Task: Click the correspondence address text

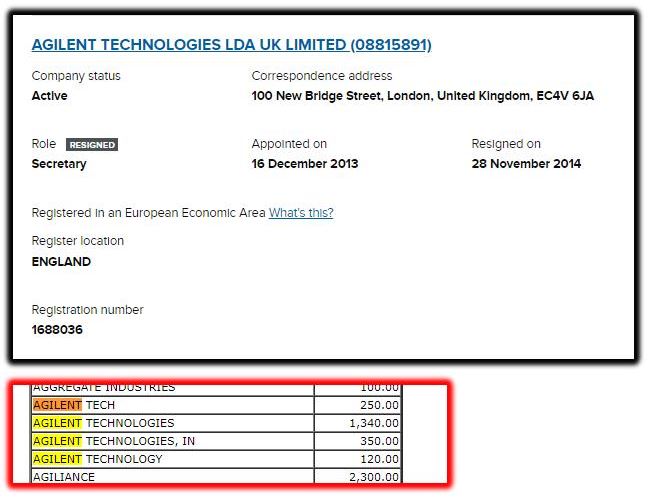Action: [422, 96]
